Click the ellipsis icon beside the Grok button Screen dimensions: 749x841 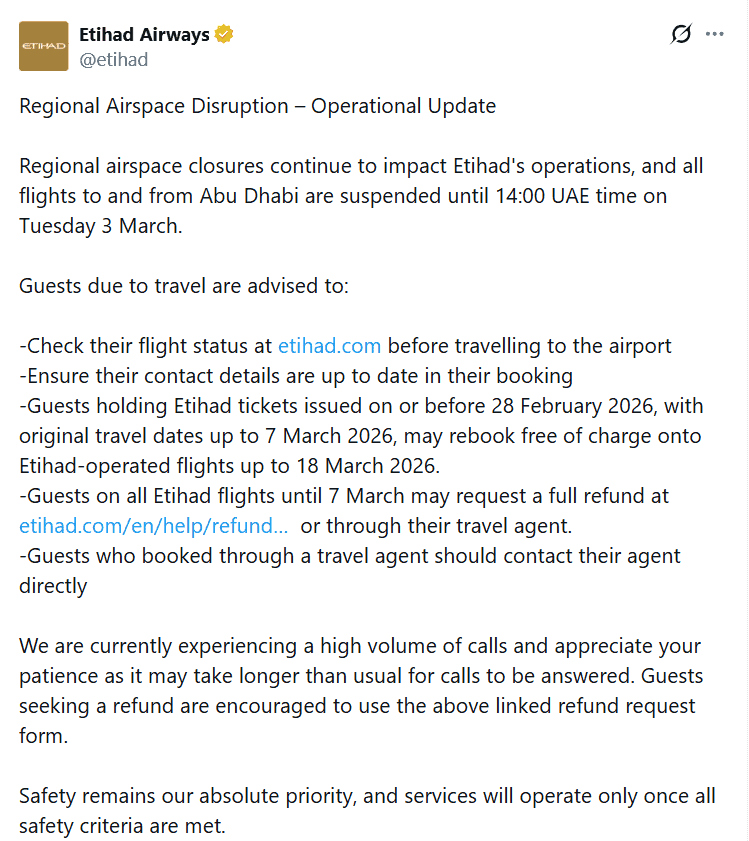[716, 33]
